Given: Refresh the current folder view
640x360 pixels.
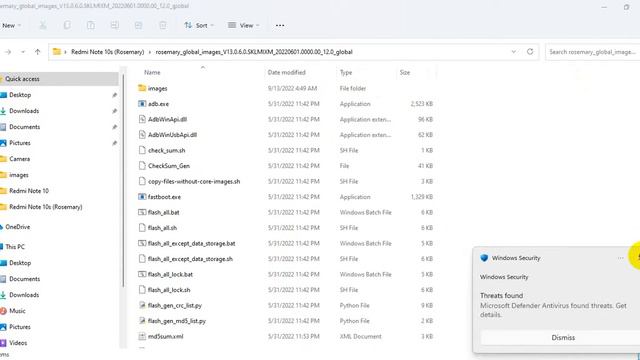Looking at the screenshot, I should coord(530,52).
